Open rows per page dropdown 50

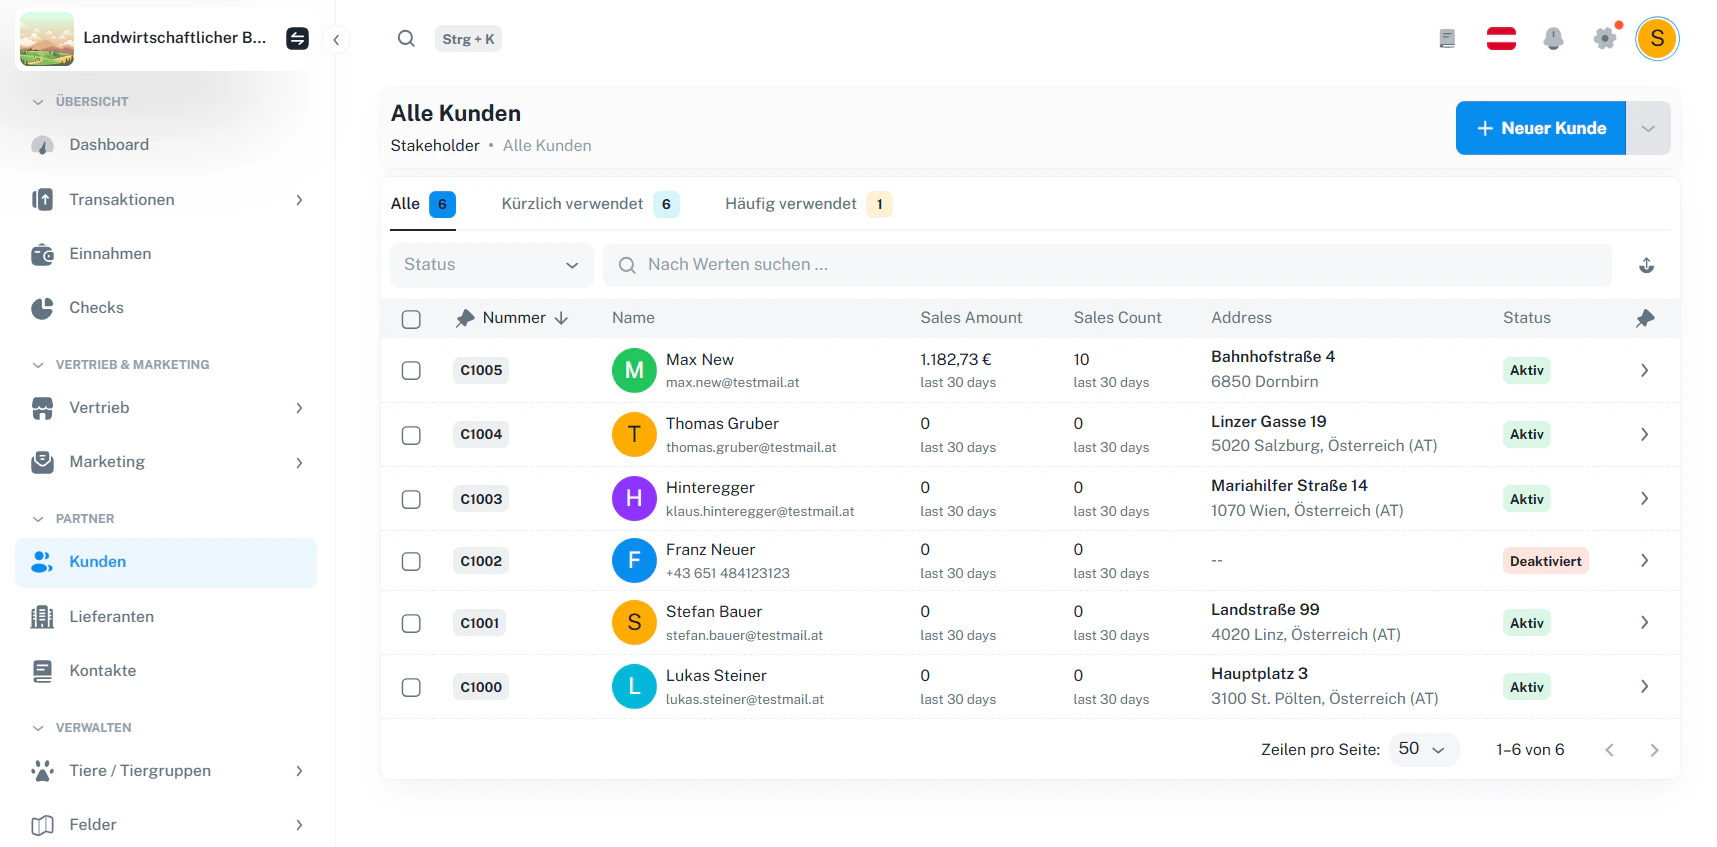(1424, 749)
